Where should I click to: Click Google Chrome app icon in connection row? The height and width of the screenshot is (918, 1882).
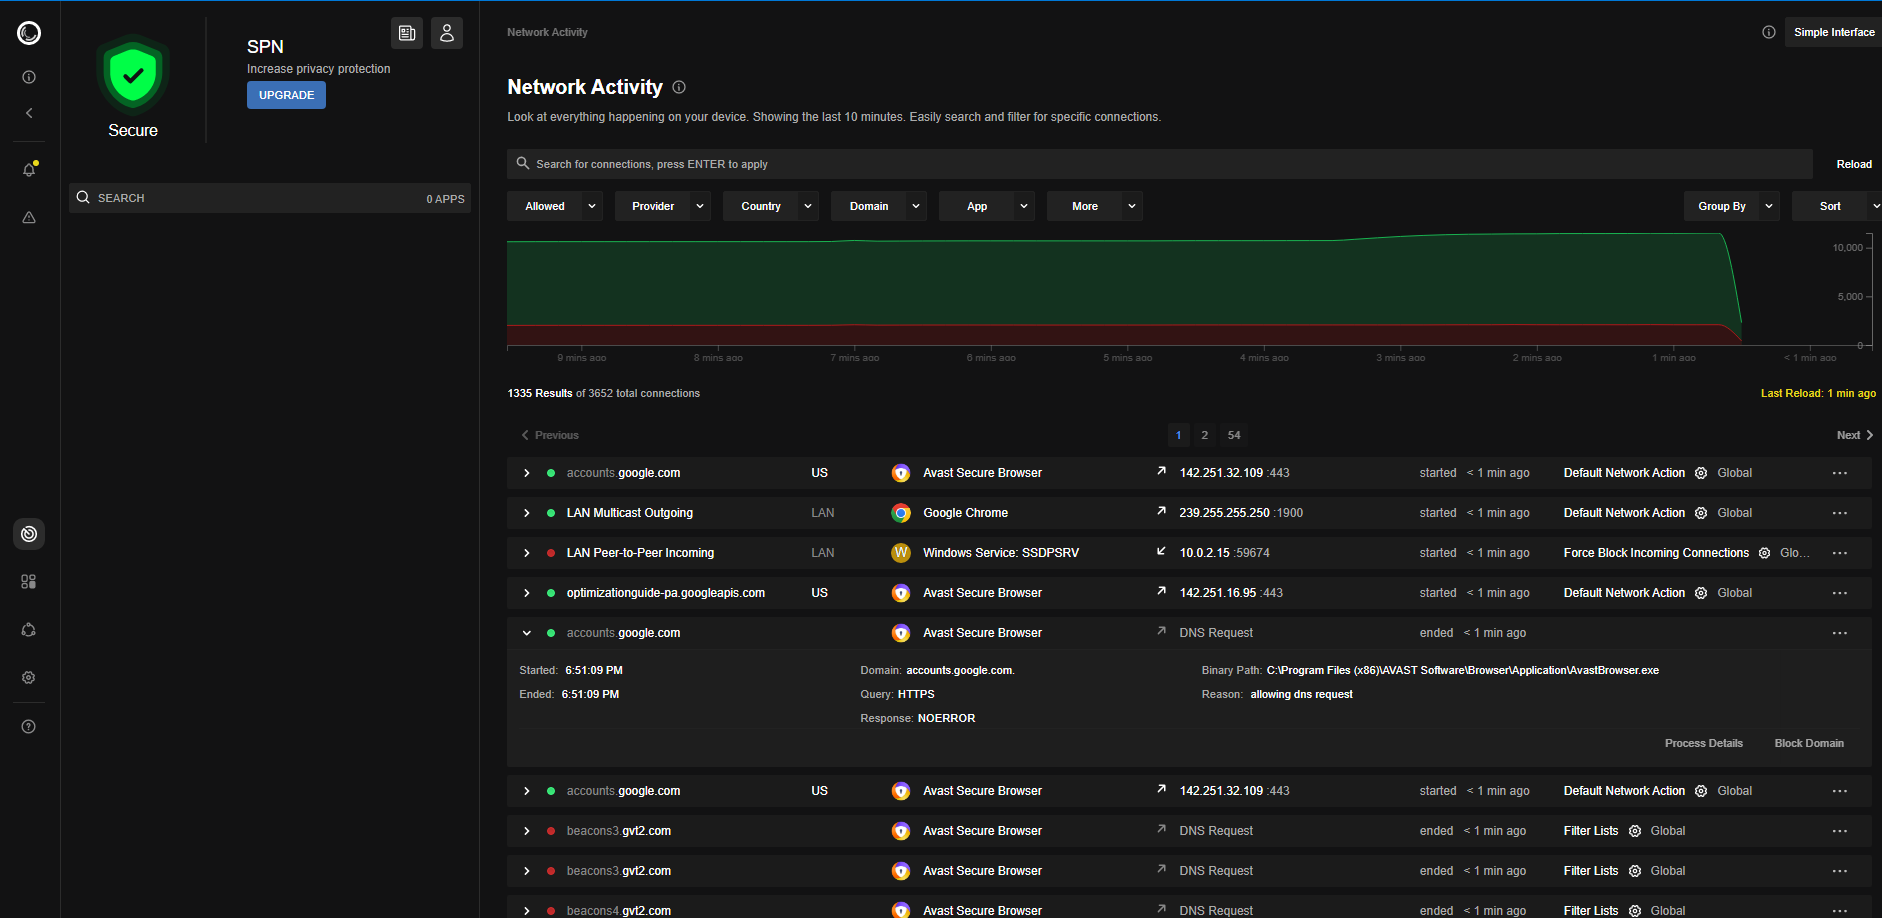[x=901, y=513]
